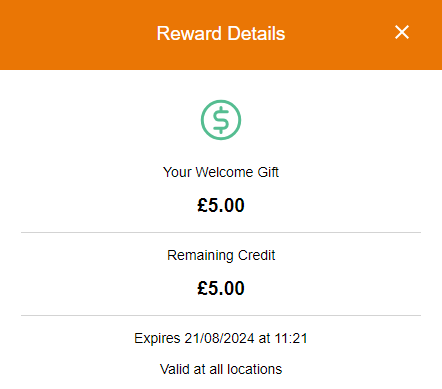Click the £5.00 remaining credit amount

pyautogui.click(x=221, y=288)
